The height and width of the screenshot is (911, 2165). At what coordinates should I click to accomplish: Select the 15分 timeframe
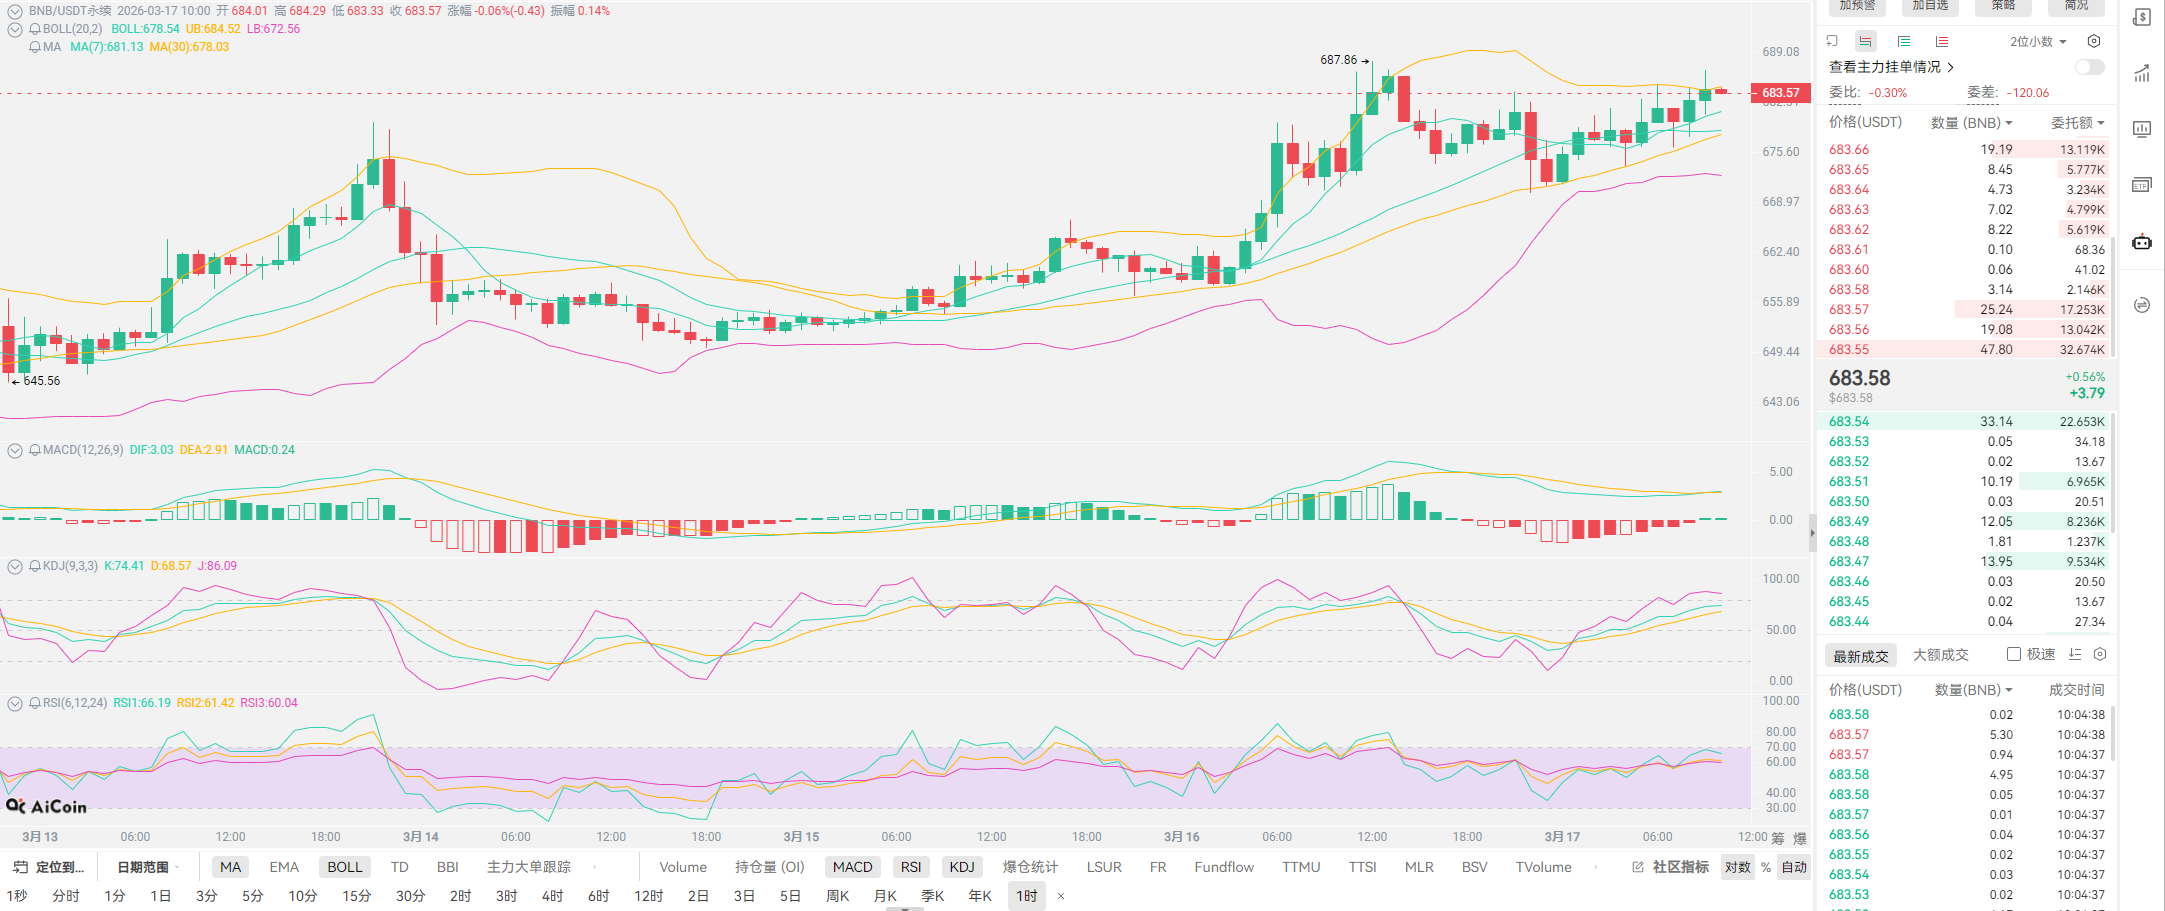[356, 895]
